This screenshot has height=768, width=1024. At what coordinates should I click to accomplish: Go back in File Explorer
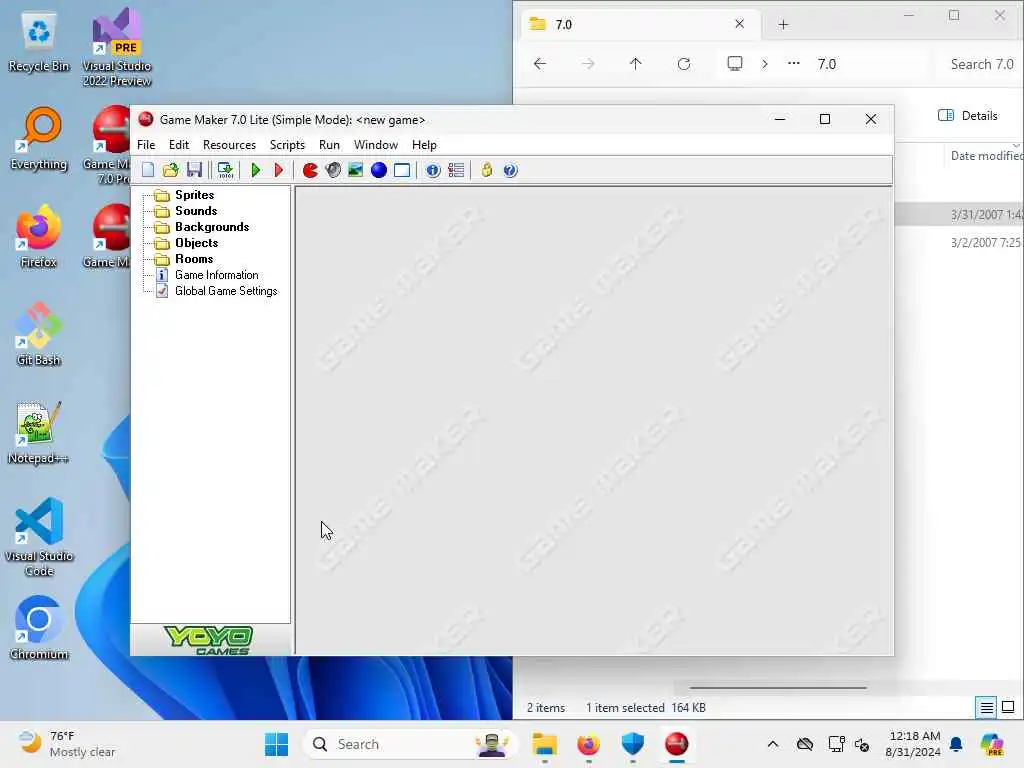[x=539, y=64]
